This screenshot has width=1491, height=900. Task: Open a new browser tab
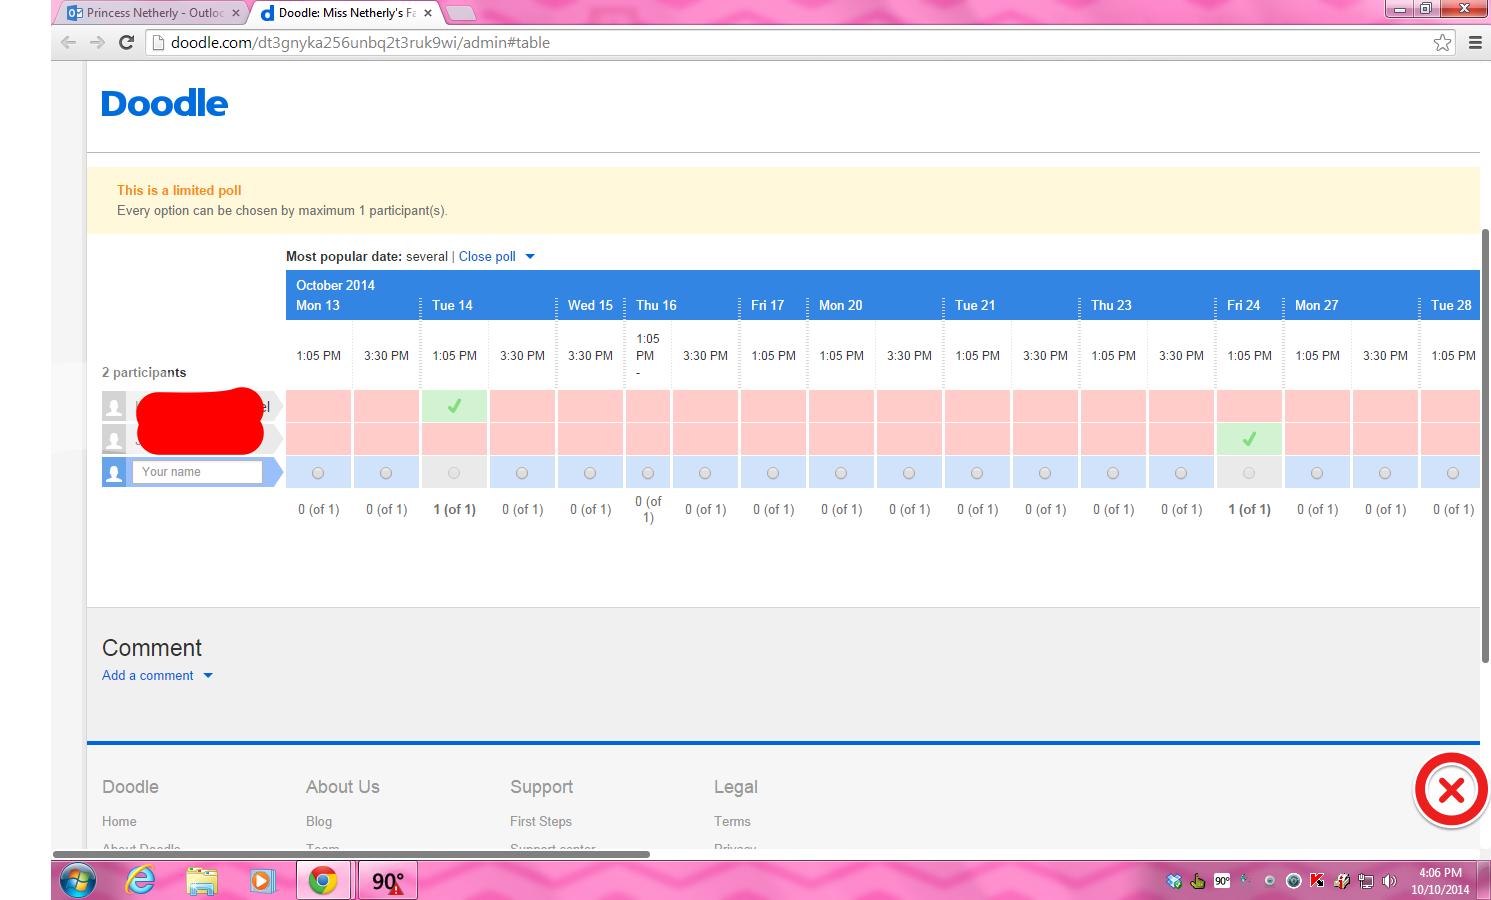tap(459, 13)
